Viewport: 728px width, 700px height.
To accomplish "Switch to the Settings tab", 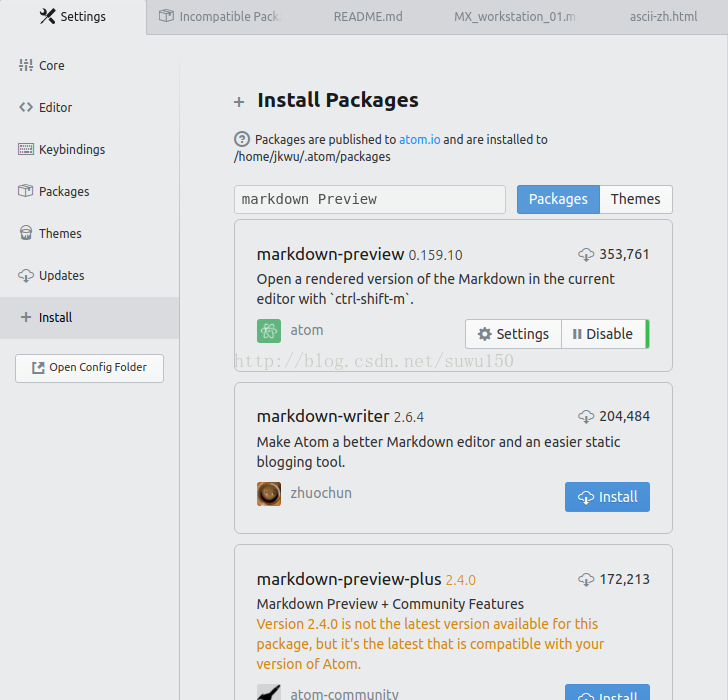I will pos(73,17).
